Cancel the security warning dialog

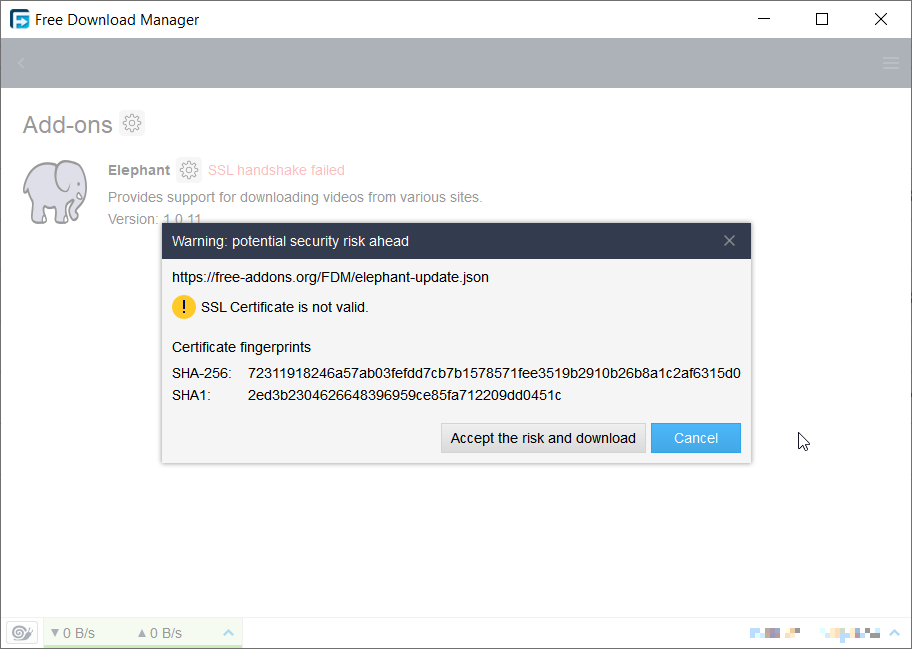696,438
